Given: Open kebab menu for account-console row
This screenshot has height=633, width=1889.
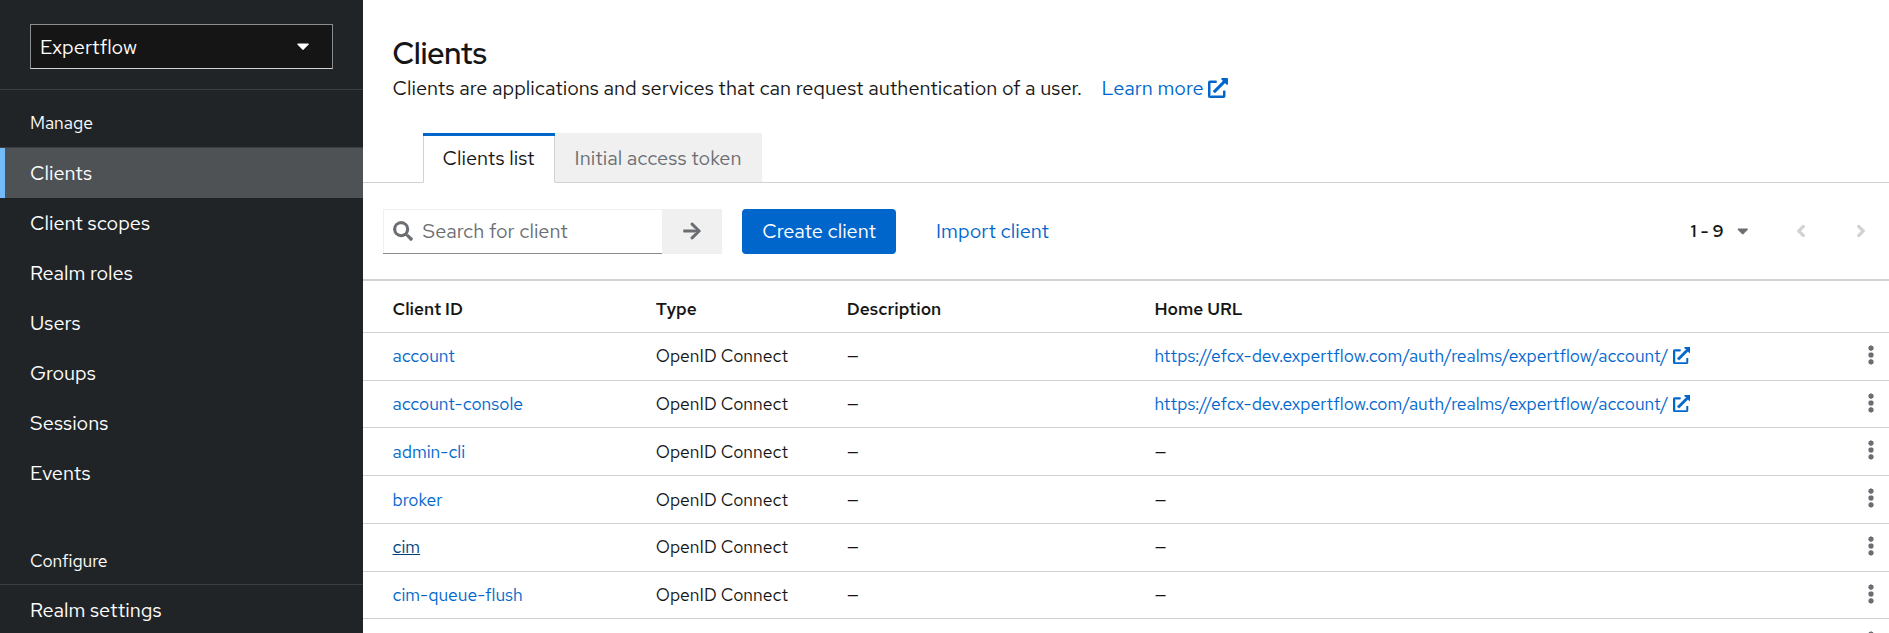Looking at the screenshot, I should (1870, 404).
